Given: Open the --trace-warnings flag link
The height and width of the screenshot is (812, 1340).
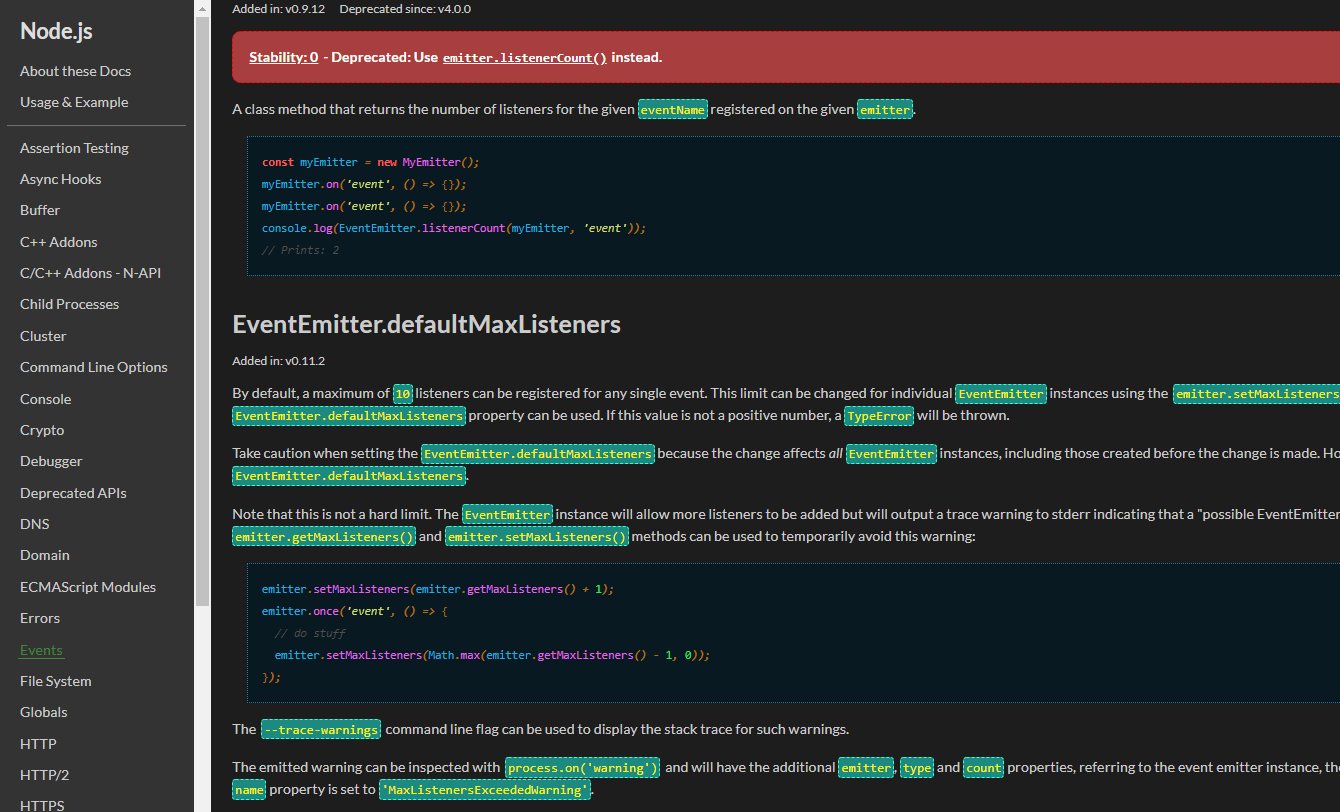Looking at the screenshot, I should 320,729.
